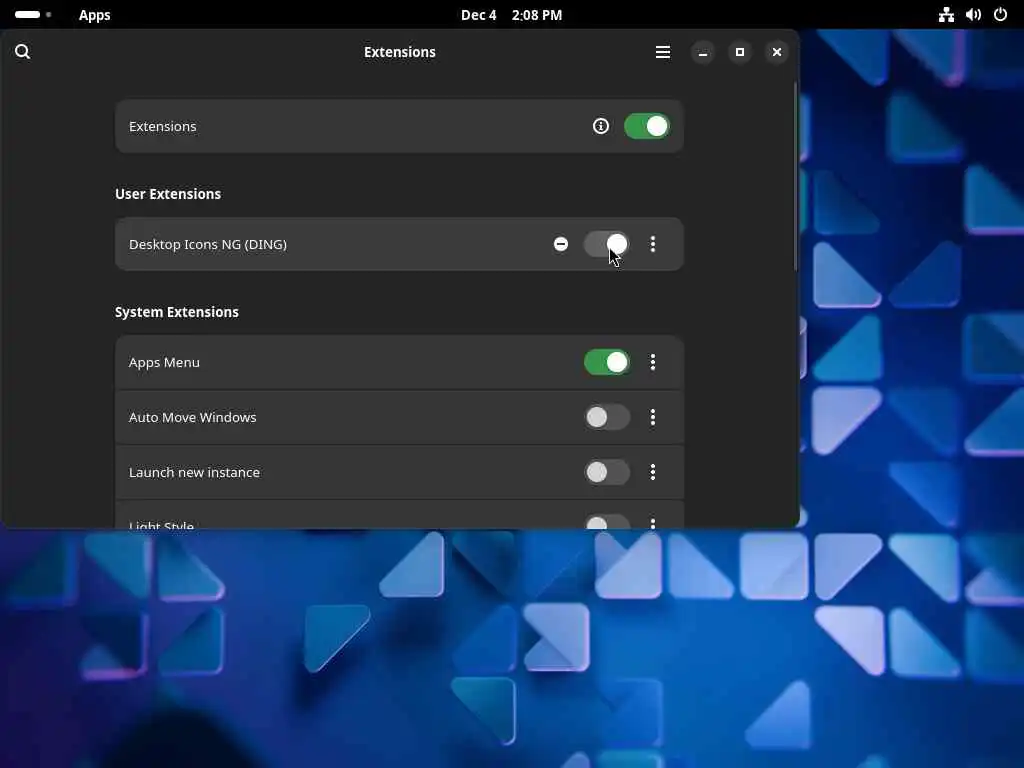Open the clock showing Dec 4 2:08 PM
Viewport: 1024px width, 768px height.
[511, 15]
